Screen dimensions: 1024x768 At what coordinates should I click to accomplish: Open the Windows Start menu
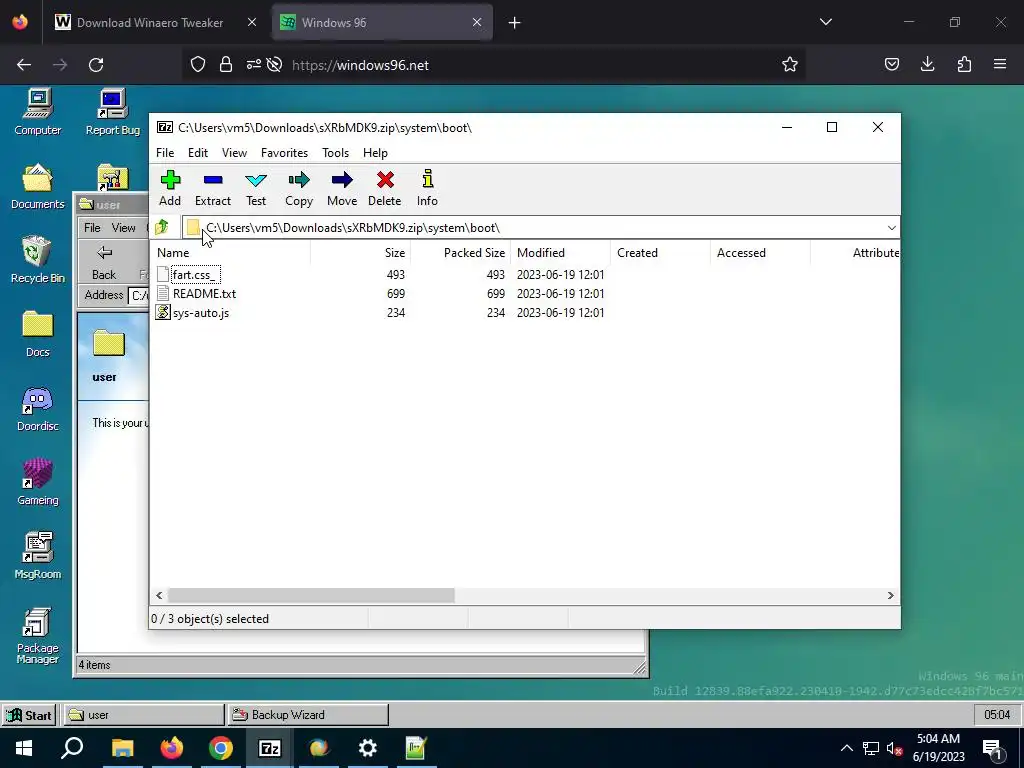(x=24, y=748)
